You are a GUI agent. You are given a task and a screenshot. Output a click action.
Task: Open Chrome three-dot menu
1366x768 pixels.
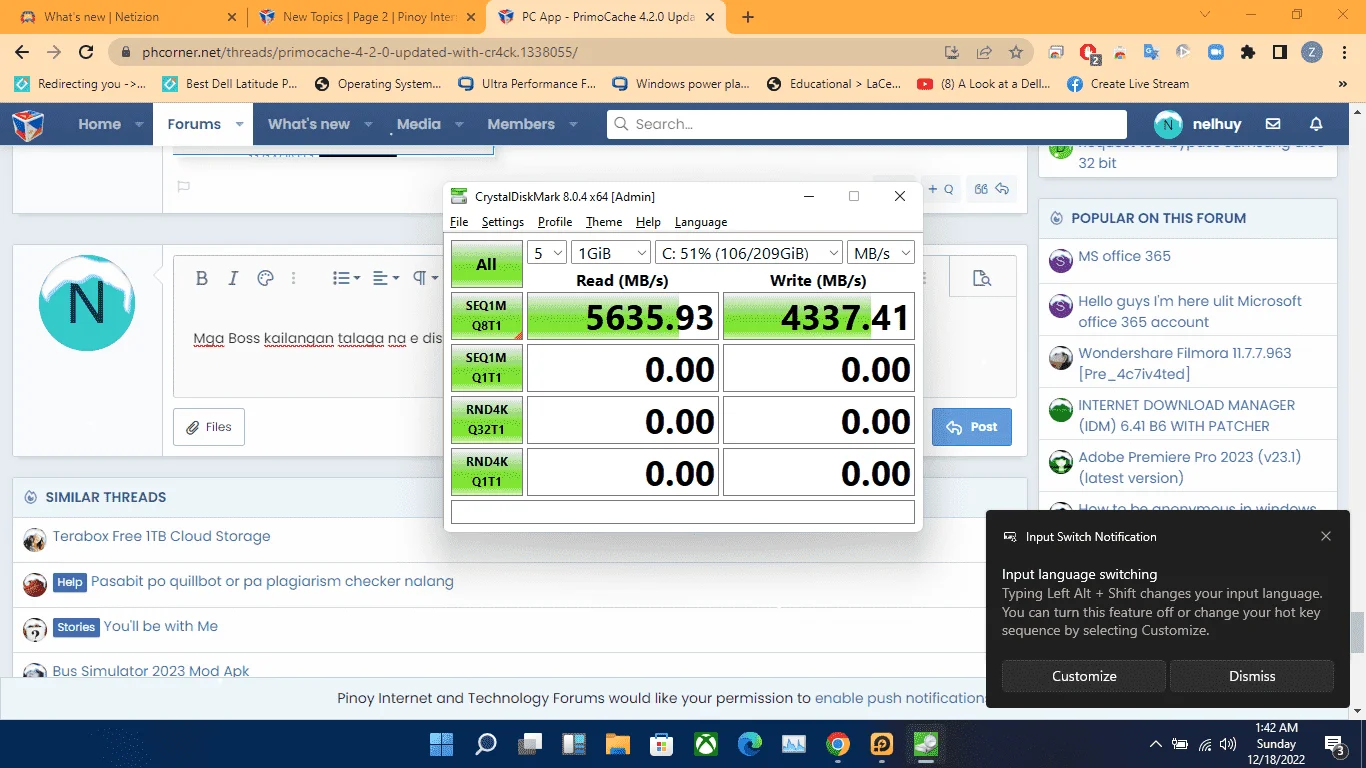[x=1343, y=52]
